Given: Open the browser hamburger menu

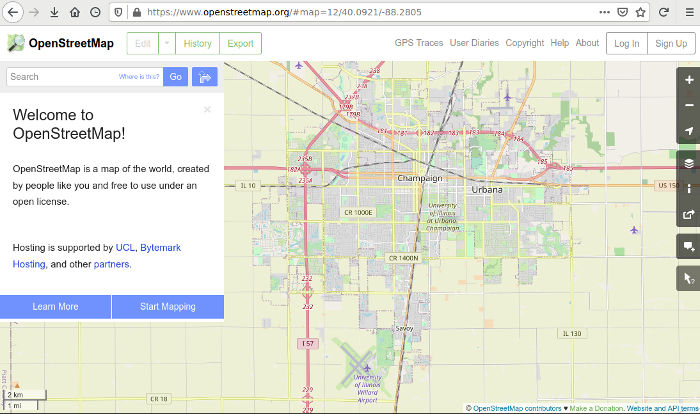Looking at the screenshot, I should [689, 12].
